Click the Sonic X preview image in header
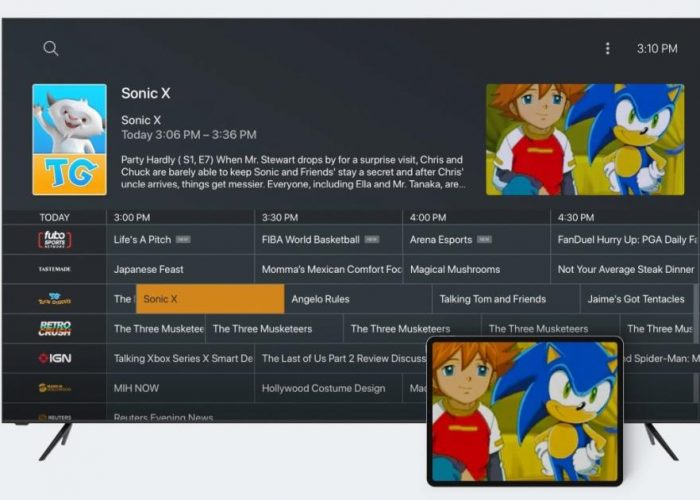700x500 pixels. click(x=585, y=139)
